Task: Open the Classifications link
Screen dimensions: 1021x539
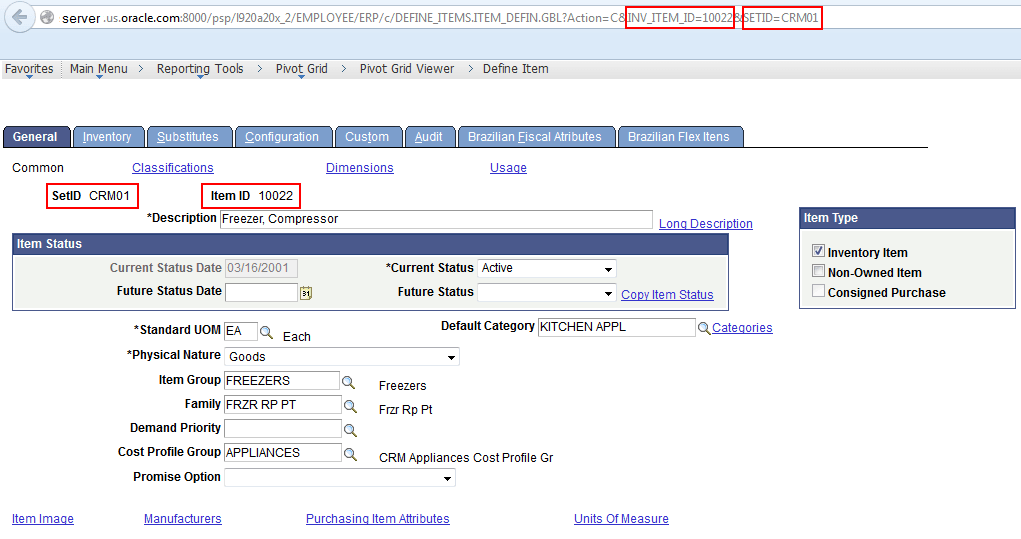Action: tap(173, 168)
